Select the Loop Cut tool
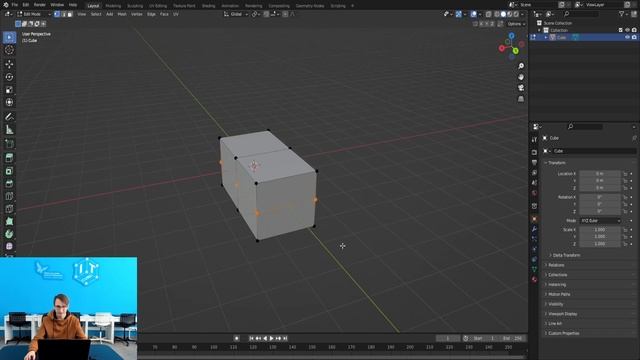 point(9,196)
